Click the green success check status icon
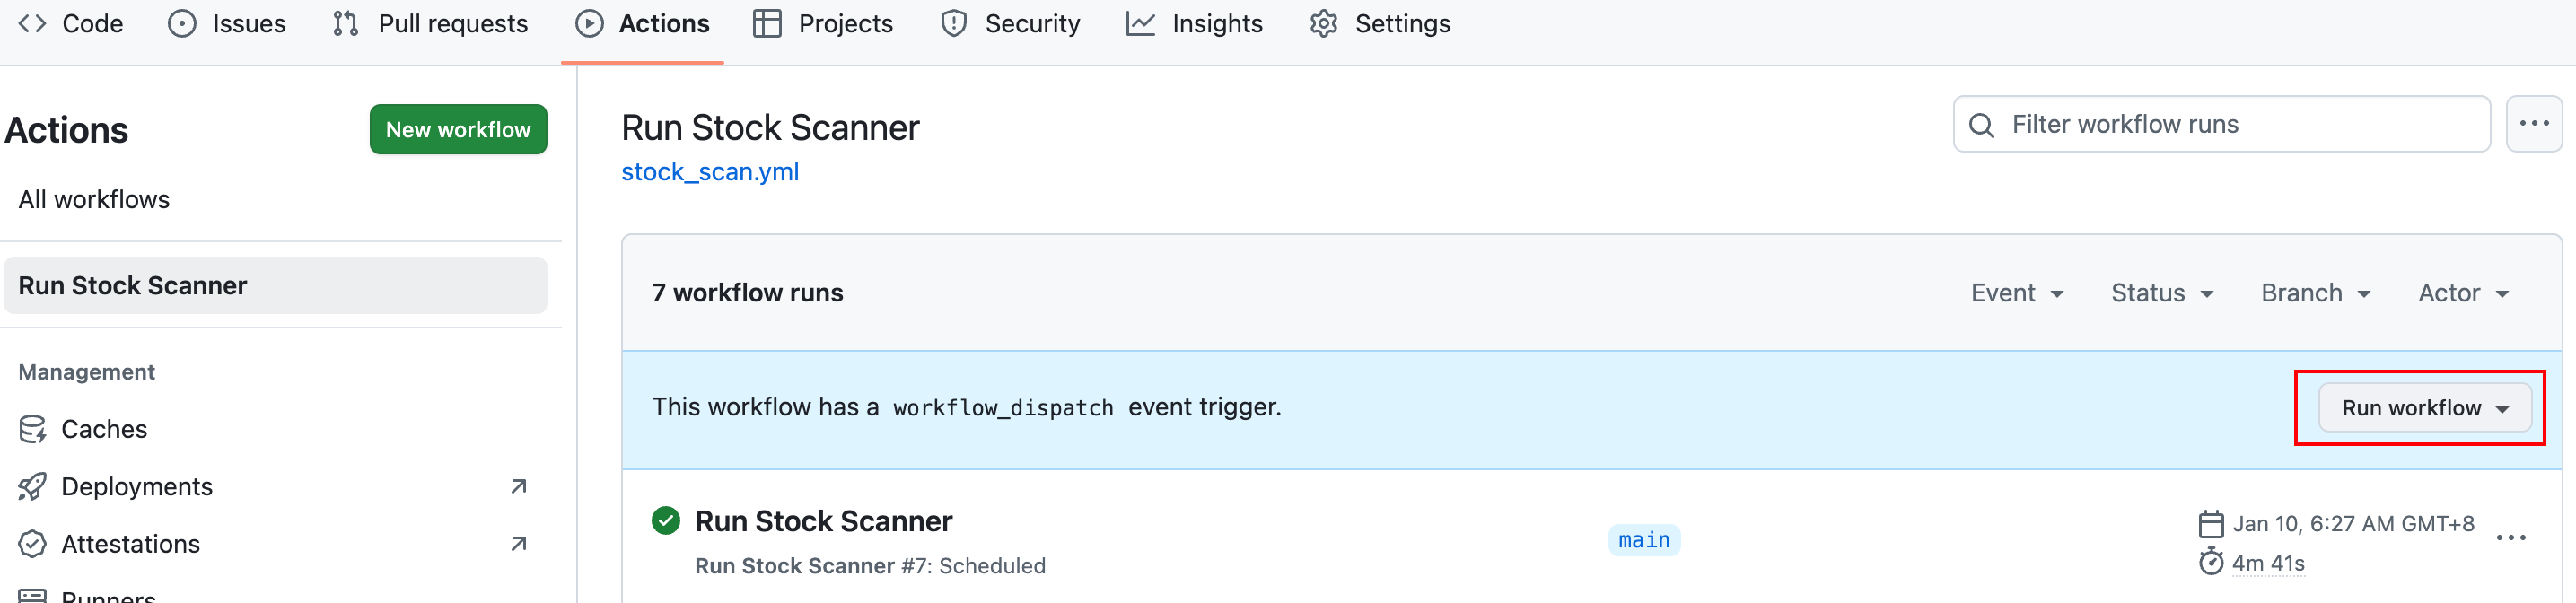Image resolution: width=2576 pixels, height=603 pixels. coord(666,521)
